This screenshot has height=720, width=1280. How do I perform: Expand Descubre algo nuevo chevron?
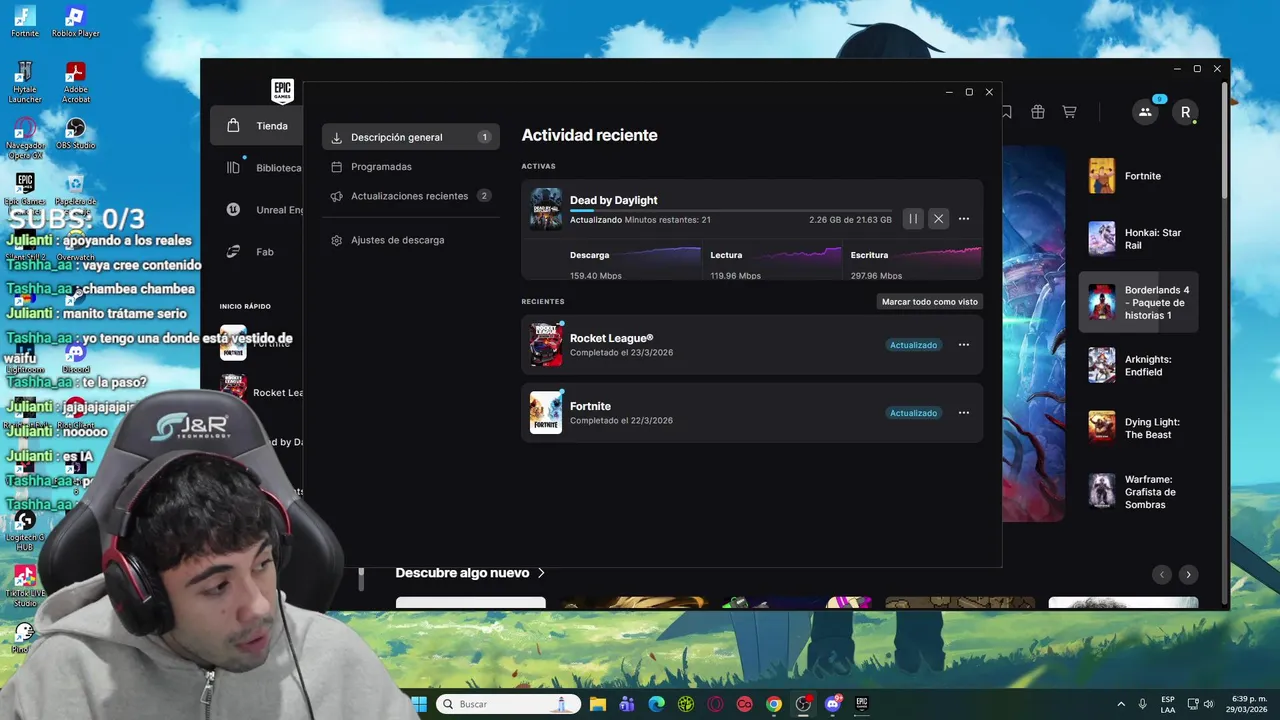point(541,573)
